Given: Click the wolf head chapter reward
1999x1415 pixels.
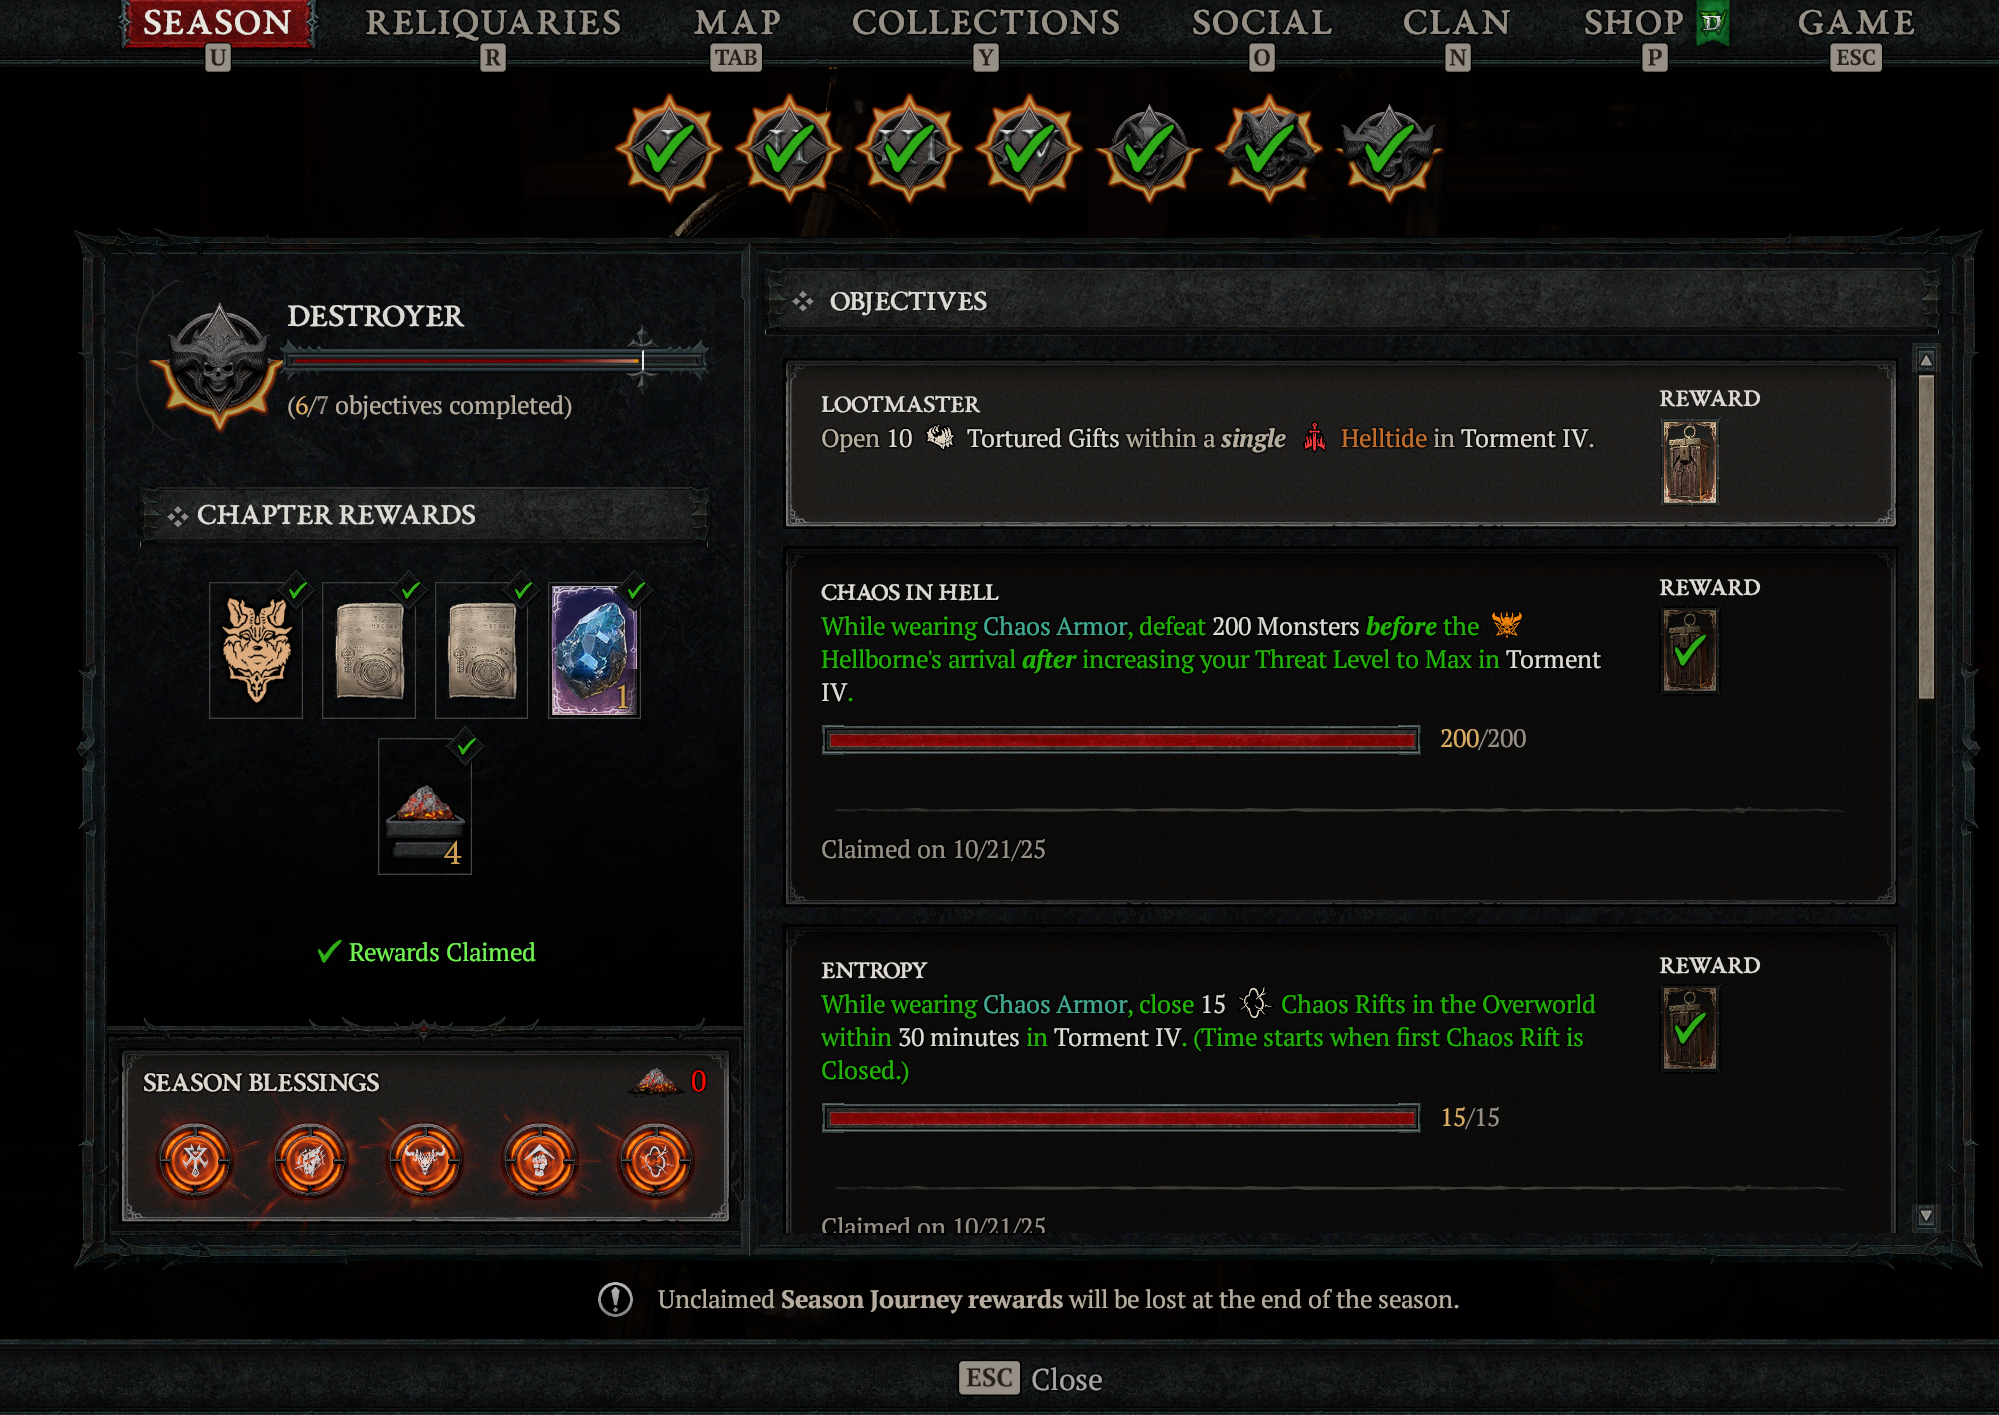Looking at the screenshot, I should pos(256,650).
